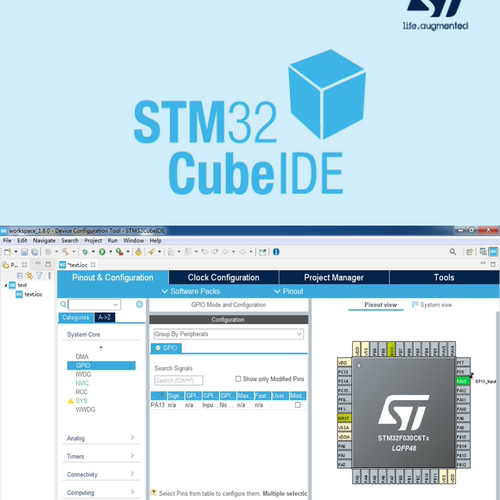Select RCC under System Core
Image resolution: width=500 pixels, height=500 pixels.
(x=82, y=392)
